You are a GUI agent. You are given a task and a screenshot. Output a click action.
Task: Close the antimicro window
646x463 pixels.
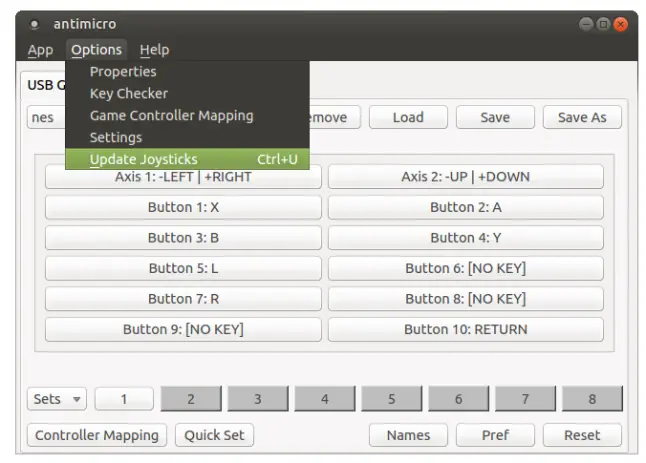pos(620,24)
